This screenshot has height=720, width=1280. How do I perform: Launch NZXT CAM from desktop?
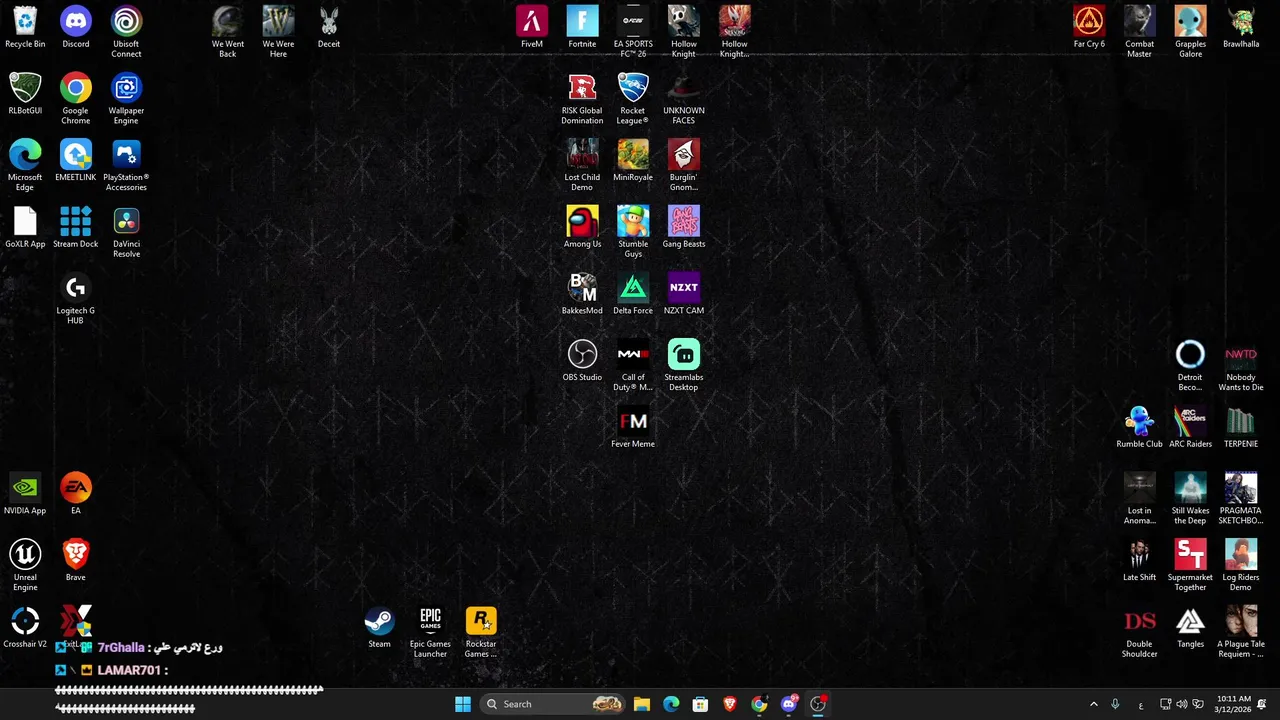pos(684,294)
